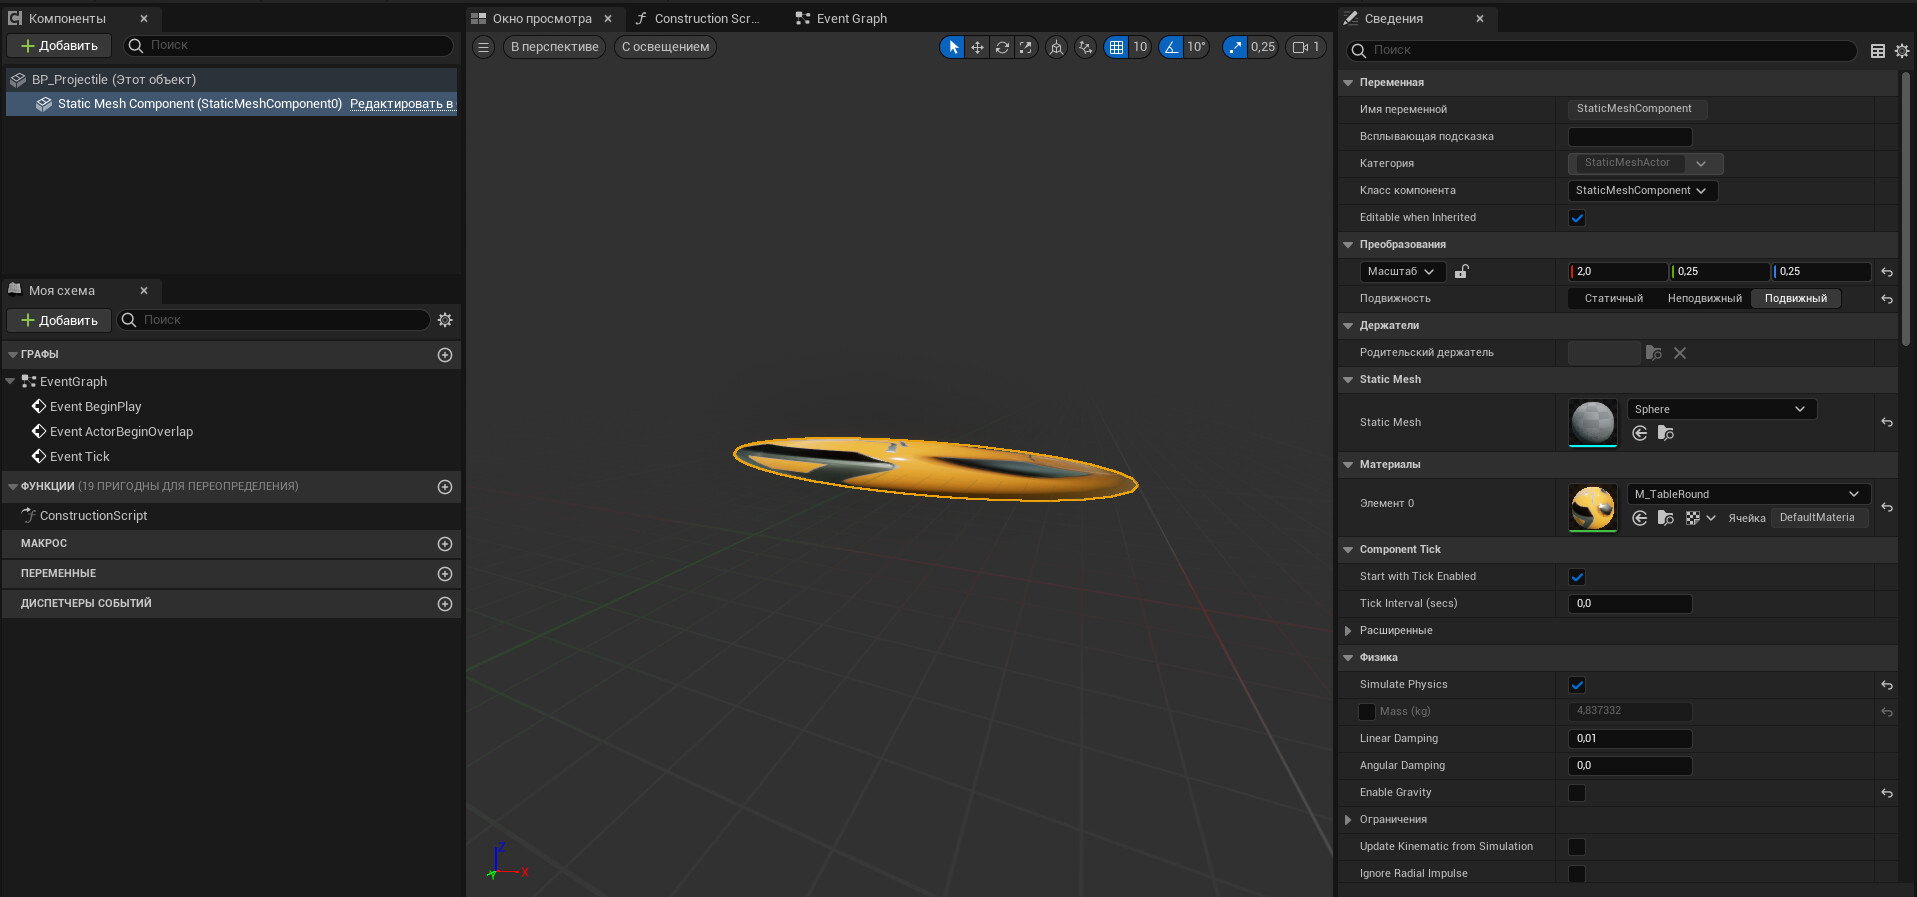Toggle grid snapping in the viewport toolbar

tap(1116, 47)
